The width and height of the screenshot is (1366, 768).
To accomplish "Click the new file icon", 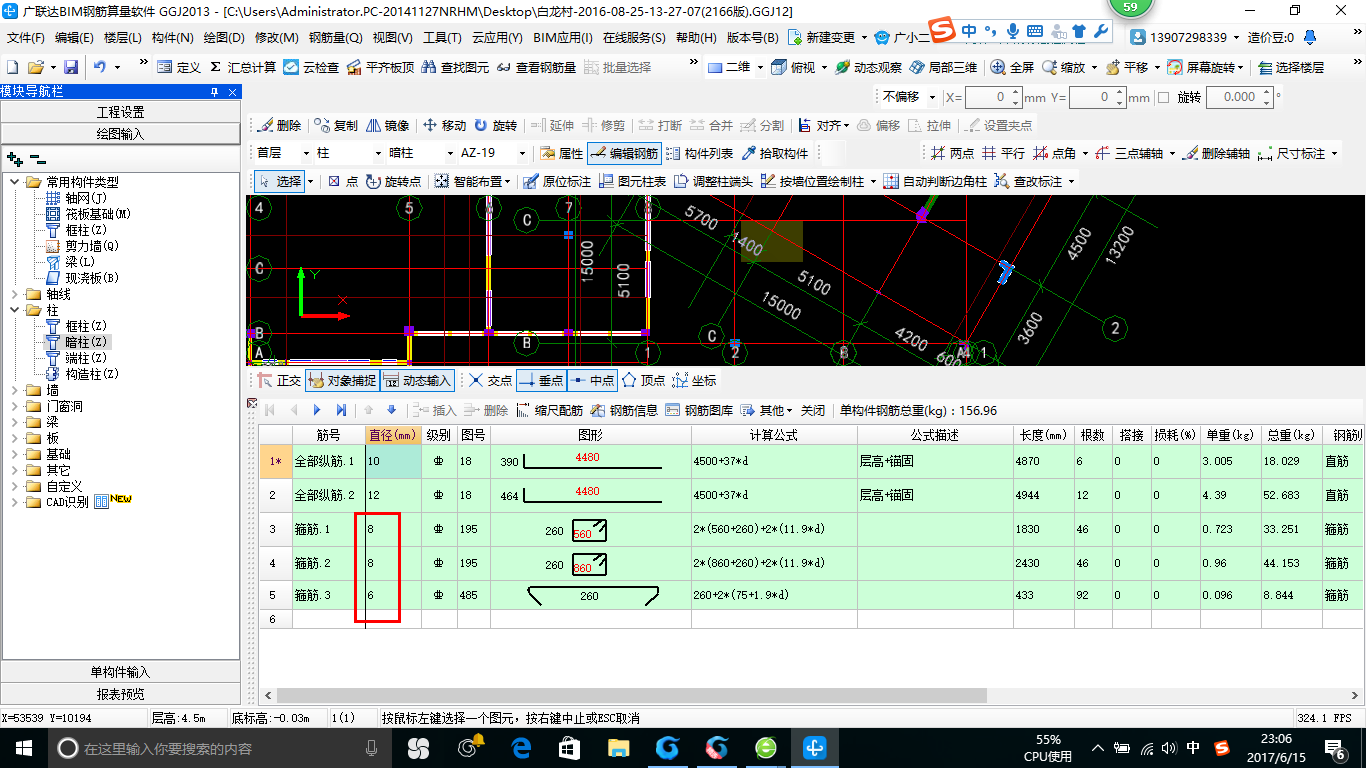I will (12, 67).
